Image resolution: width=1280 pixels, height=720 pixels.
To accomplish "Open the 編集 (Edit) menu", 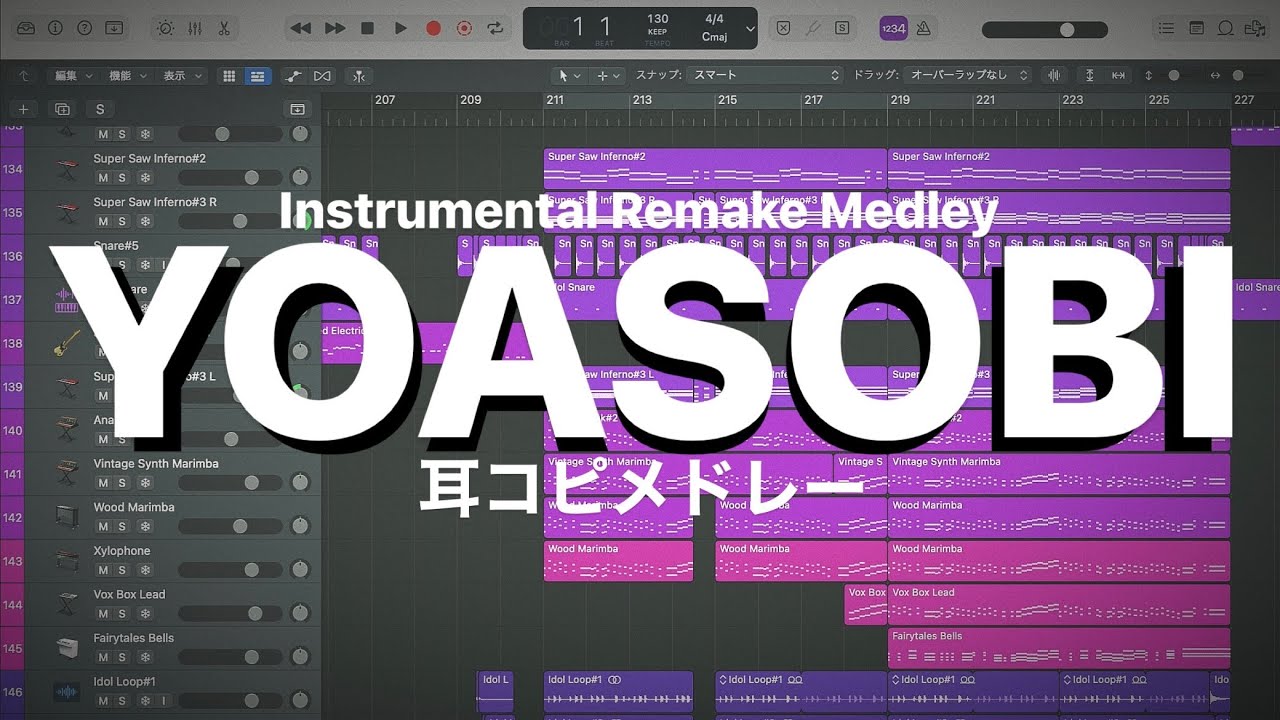I will click(x=73, y=76).
